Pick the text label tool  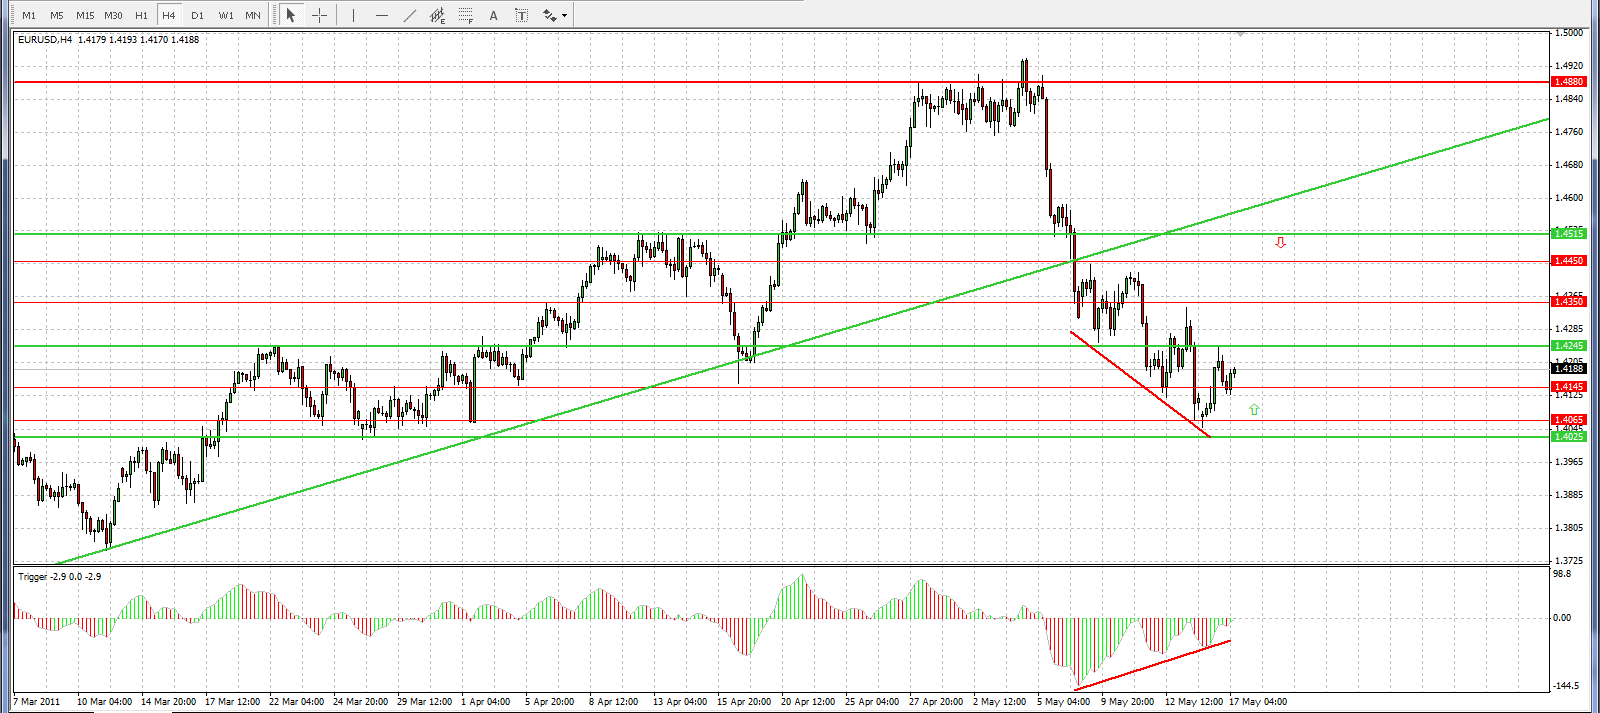point(522,15)
